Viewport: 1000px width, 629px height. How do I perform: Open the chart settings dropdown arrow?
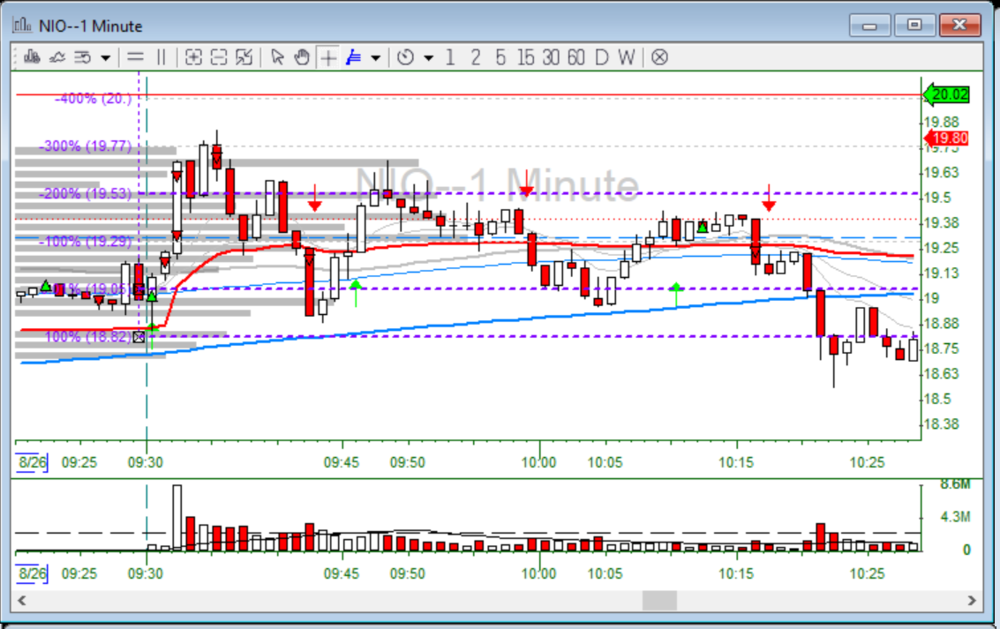(105, 57)
